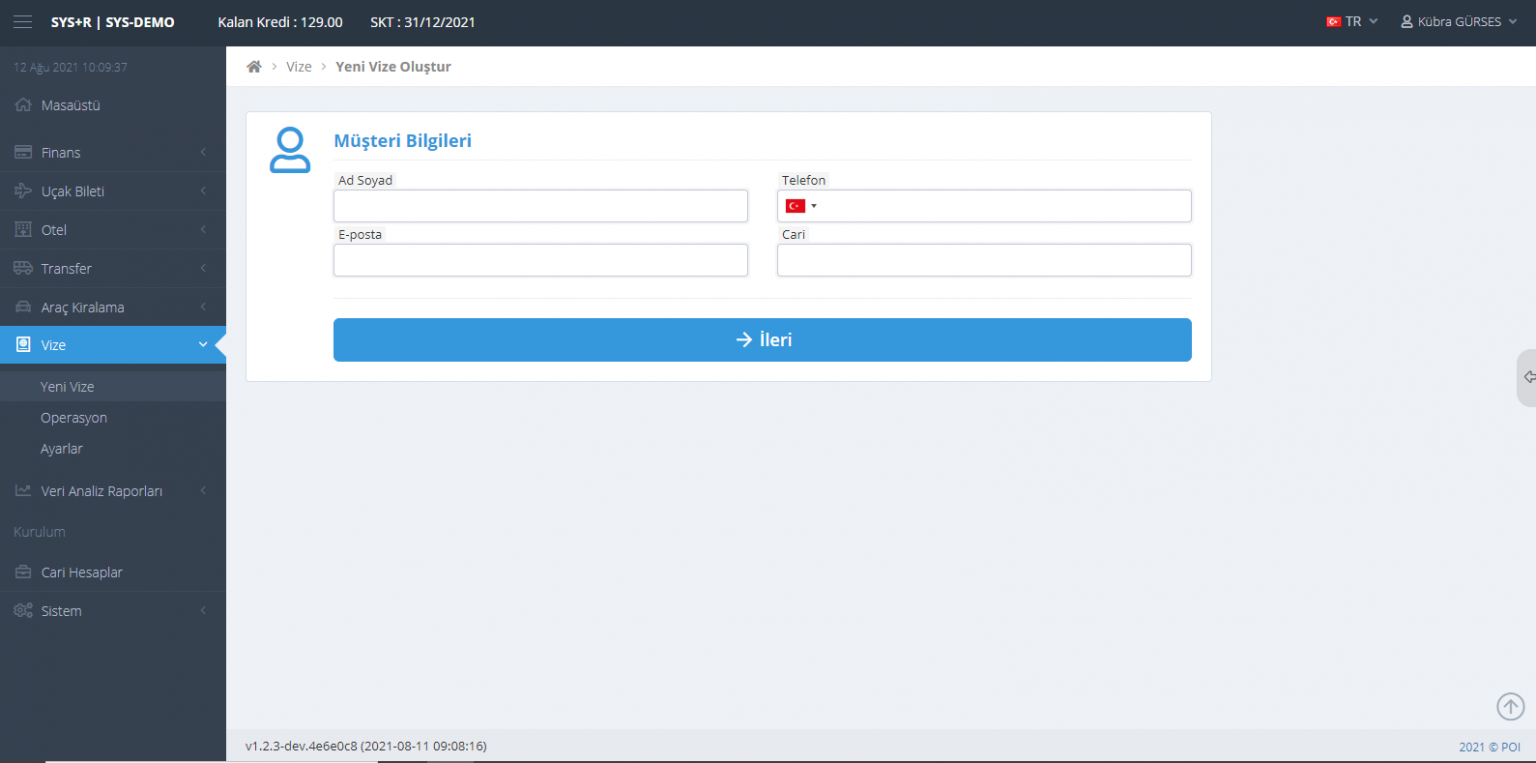Click the İleri button
The image size is (1536, 763).
tap(762, 340)
